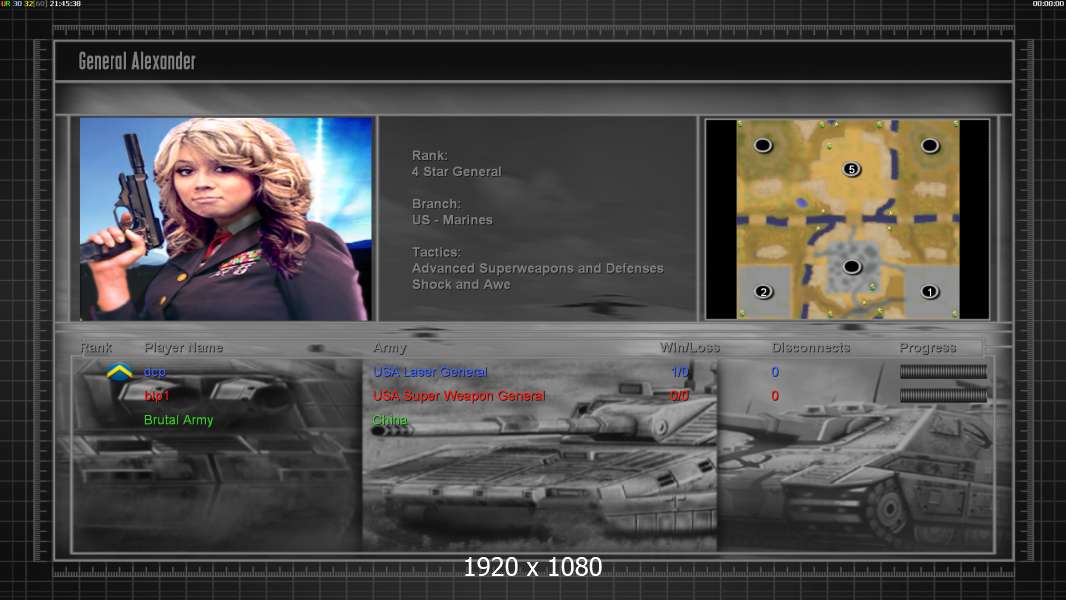1066x600 pixels.
Task: Click the Branch: label
Action: 436,204
